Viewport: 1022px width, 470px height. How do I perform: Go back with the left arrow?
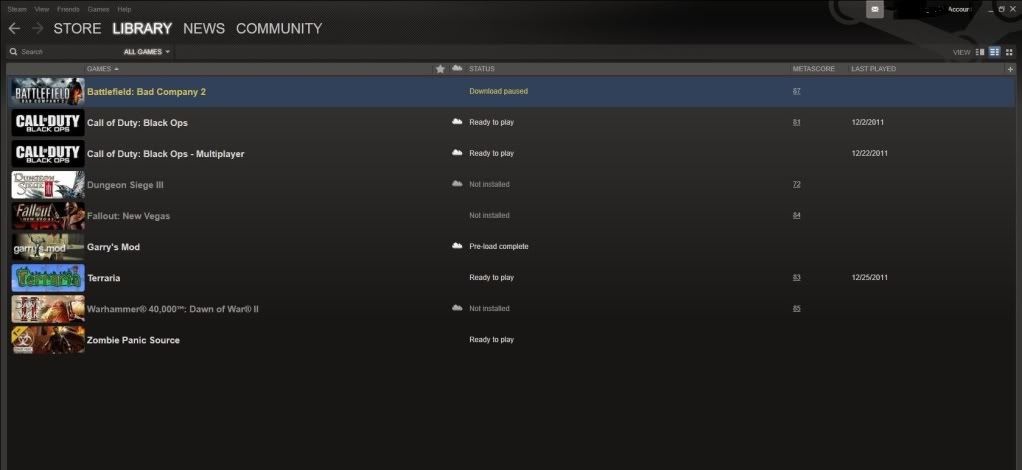point(14,29)
